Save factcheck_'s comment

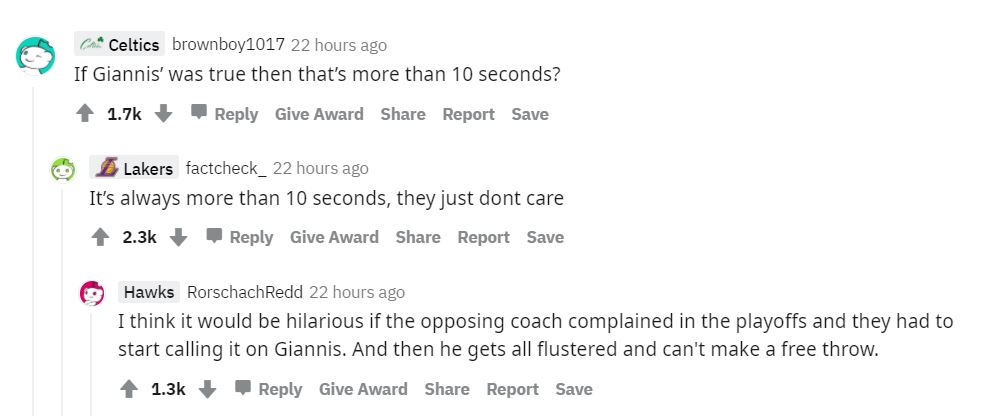click(x=545, y=237)
